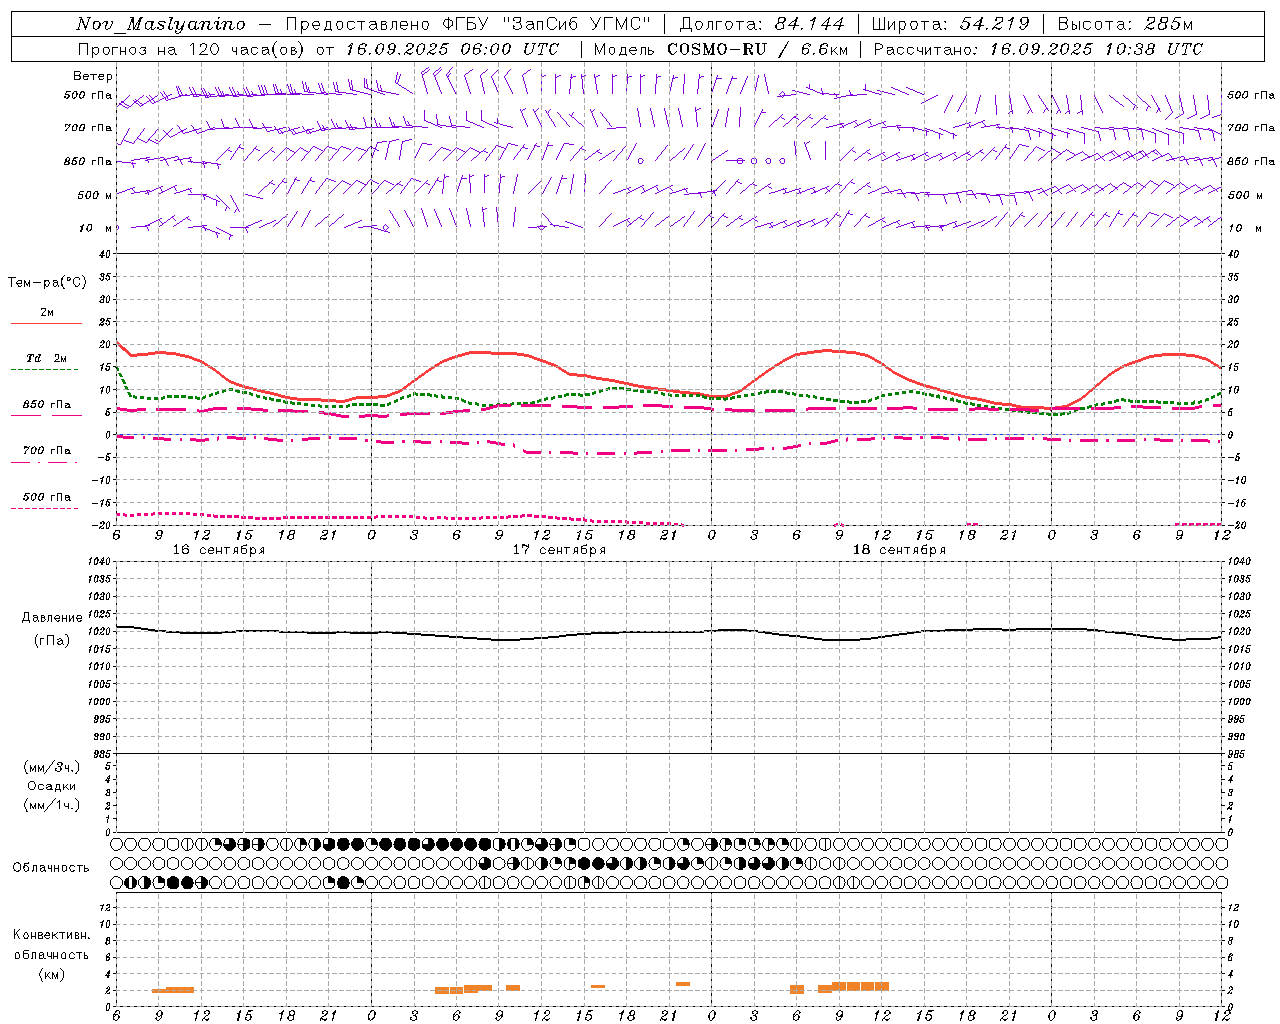Click the green dashed Td legend line
The image size is (1280, 1024).
pos(46,369)
